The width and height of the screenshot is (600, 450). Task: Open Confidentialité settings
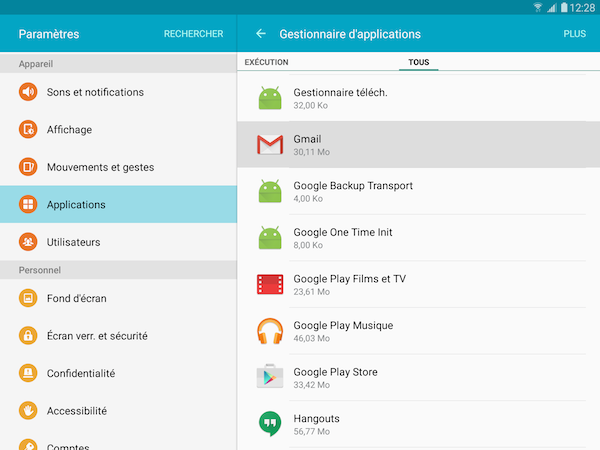118,373
